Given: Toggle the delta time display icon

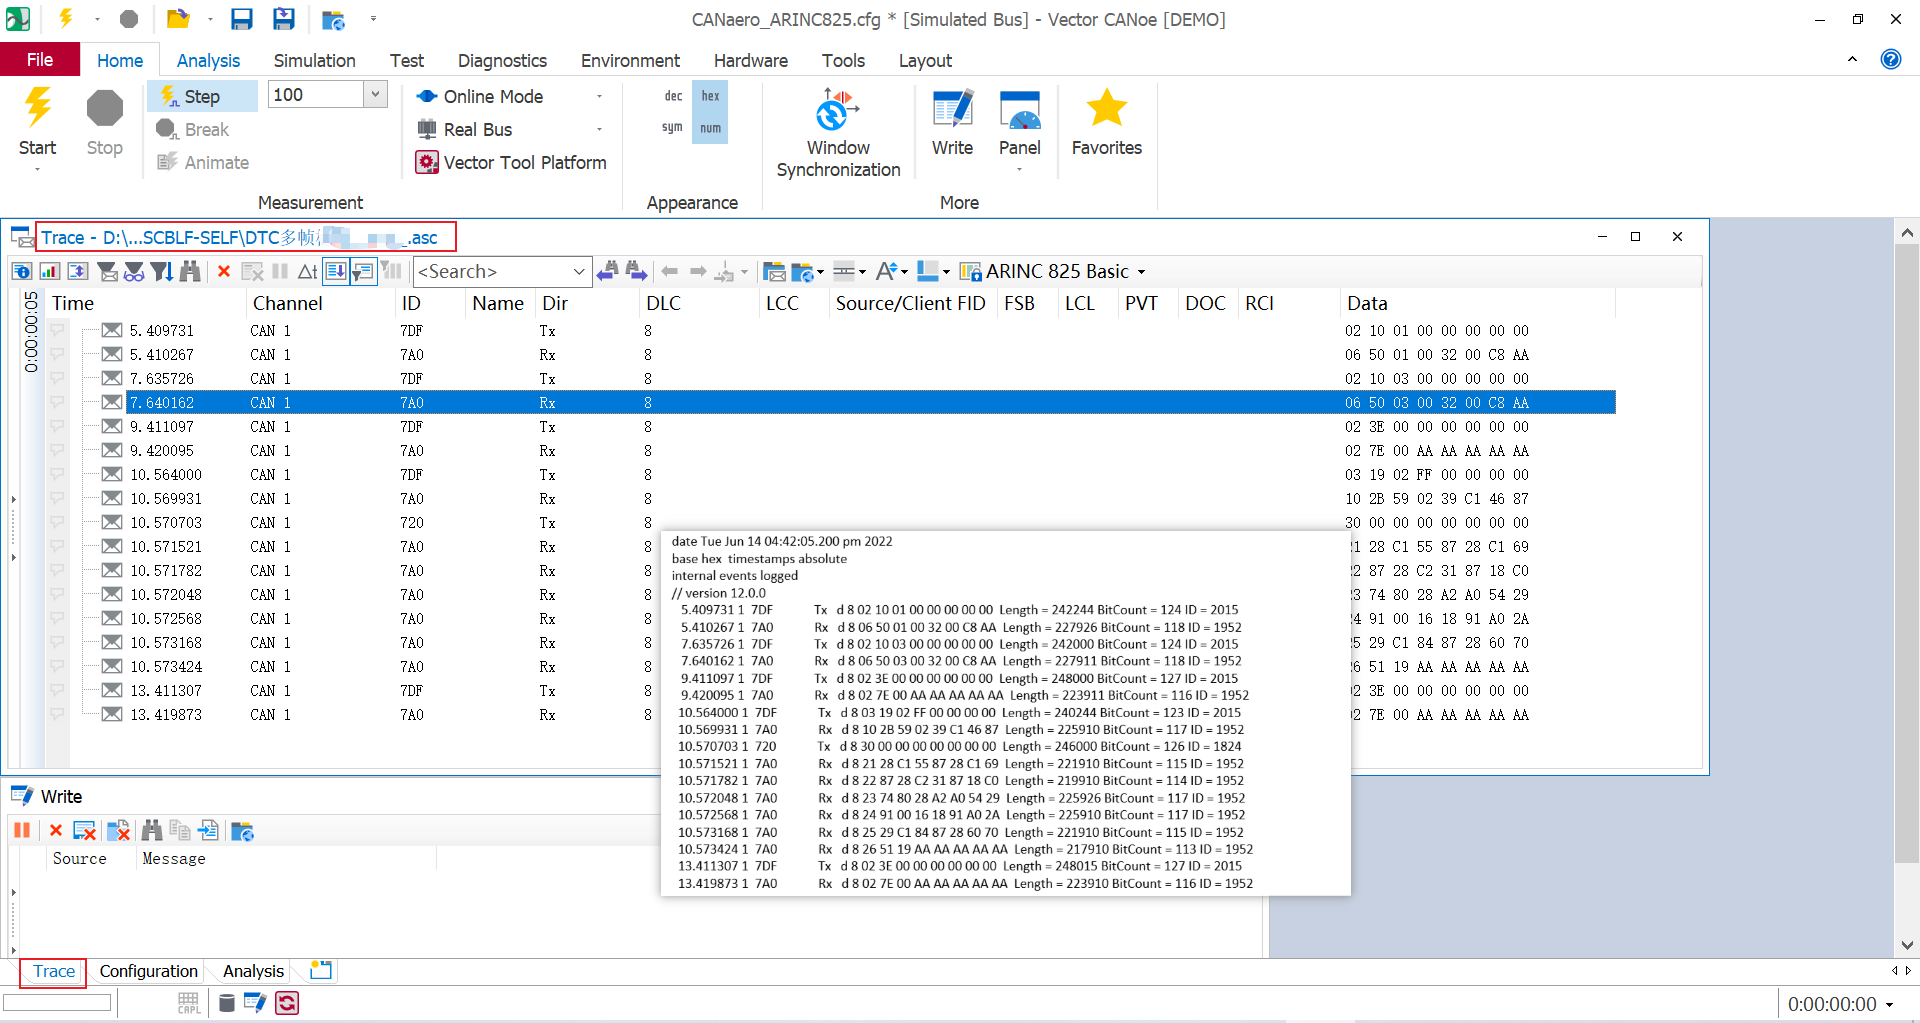Looking at the screenshot, I should (307, 271).
